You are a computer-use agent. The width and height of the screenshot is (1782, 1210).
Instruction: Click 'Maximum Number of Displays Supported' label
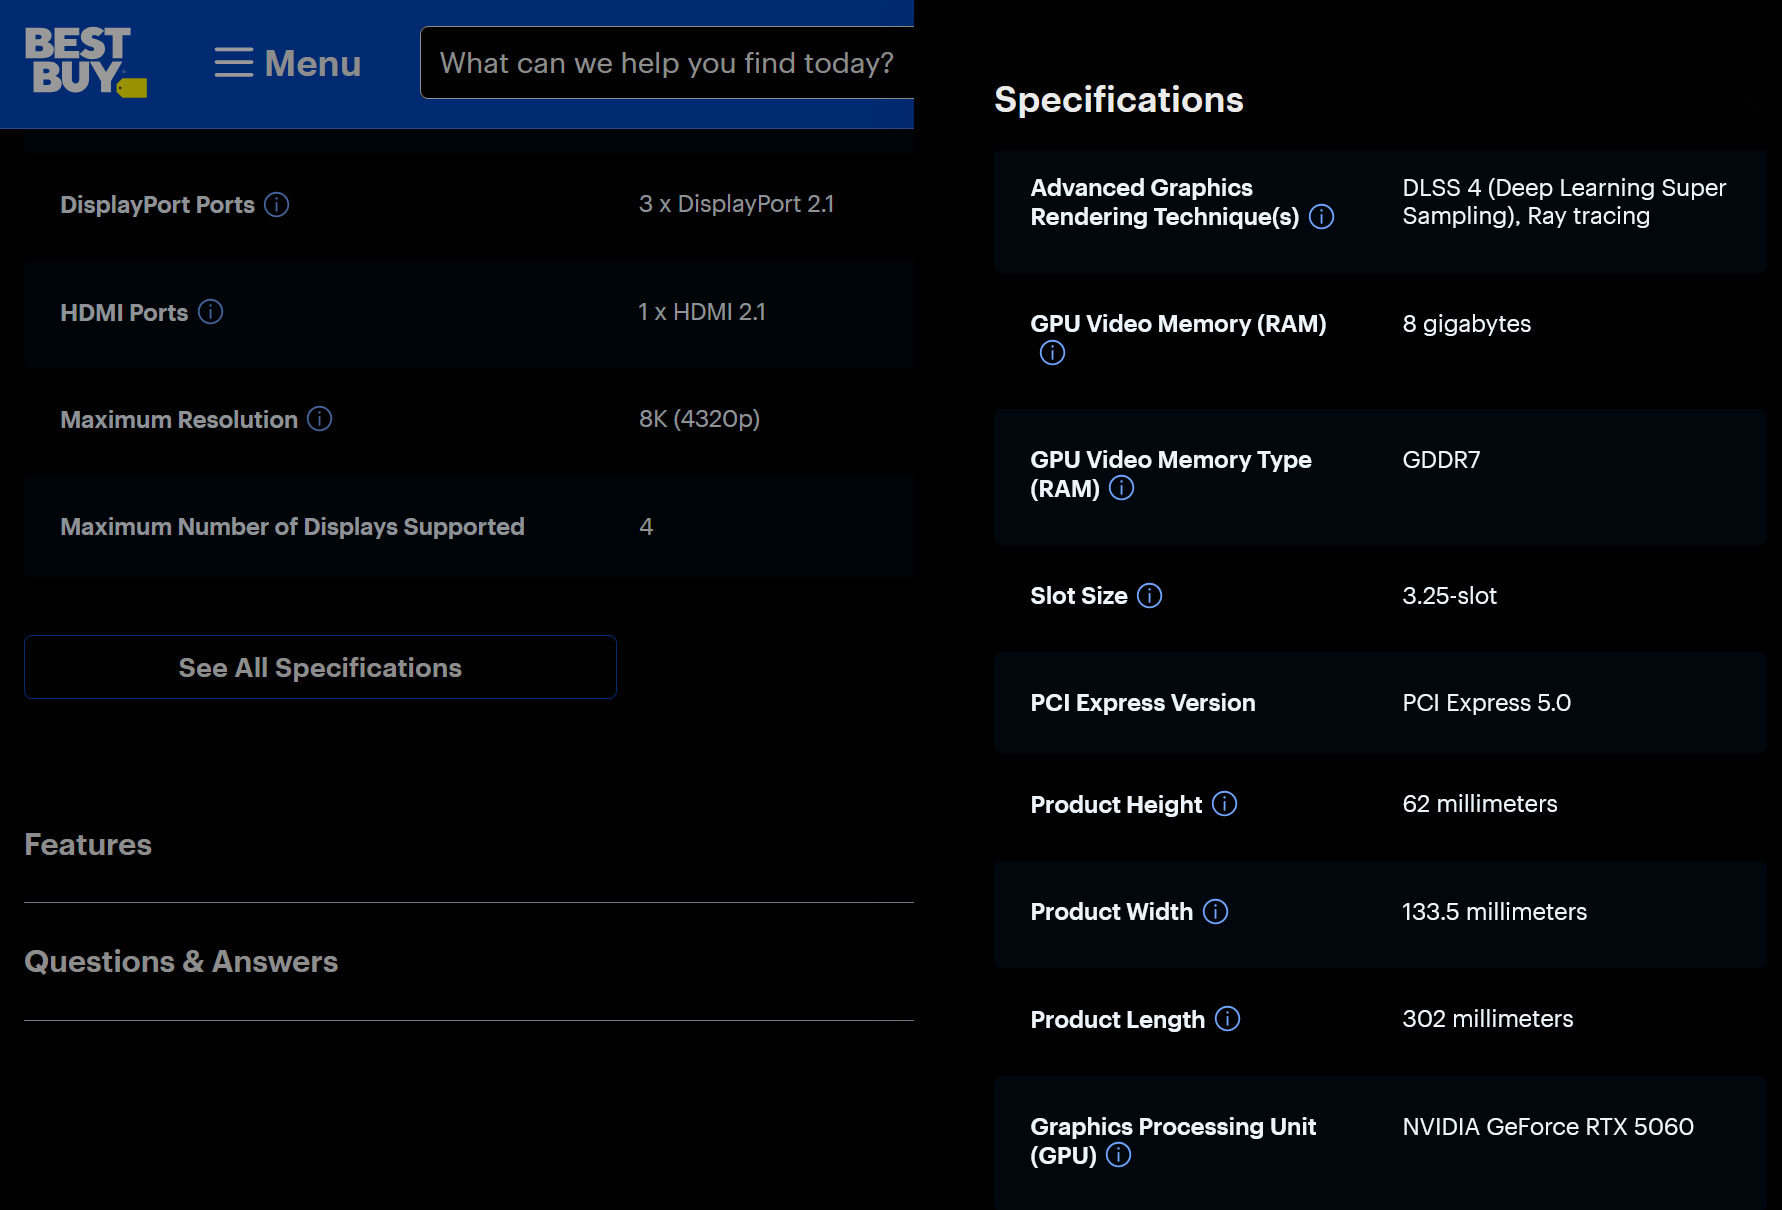coord(292,527)
